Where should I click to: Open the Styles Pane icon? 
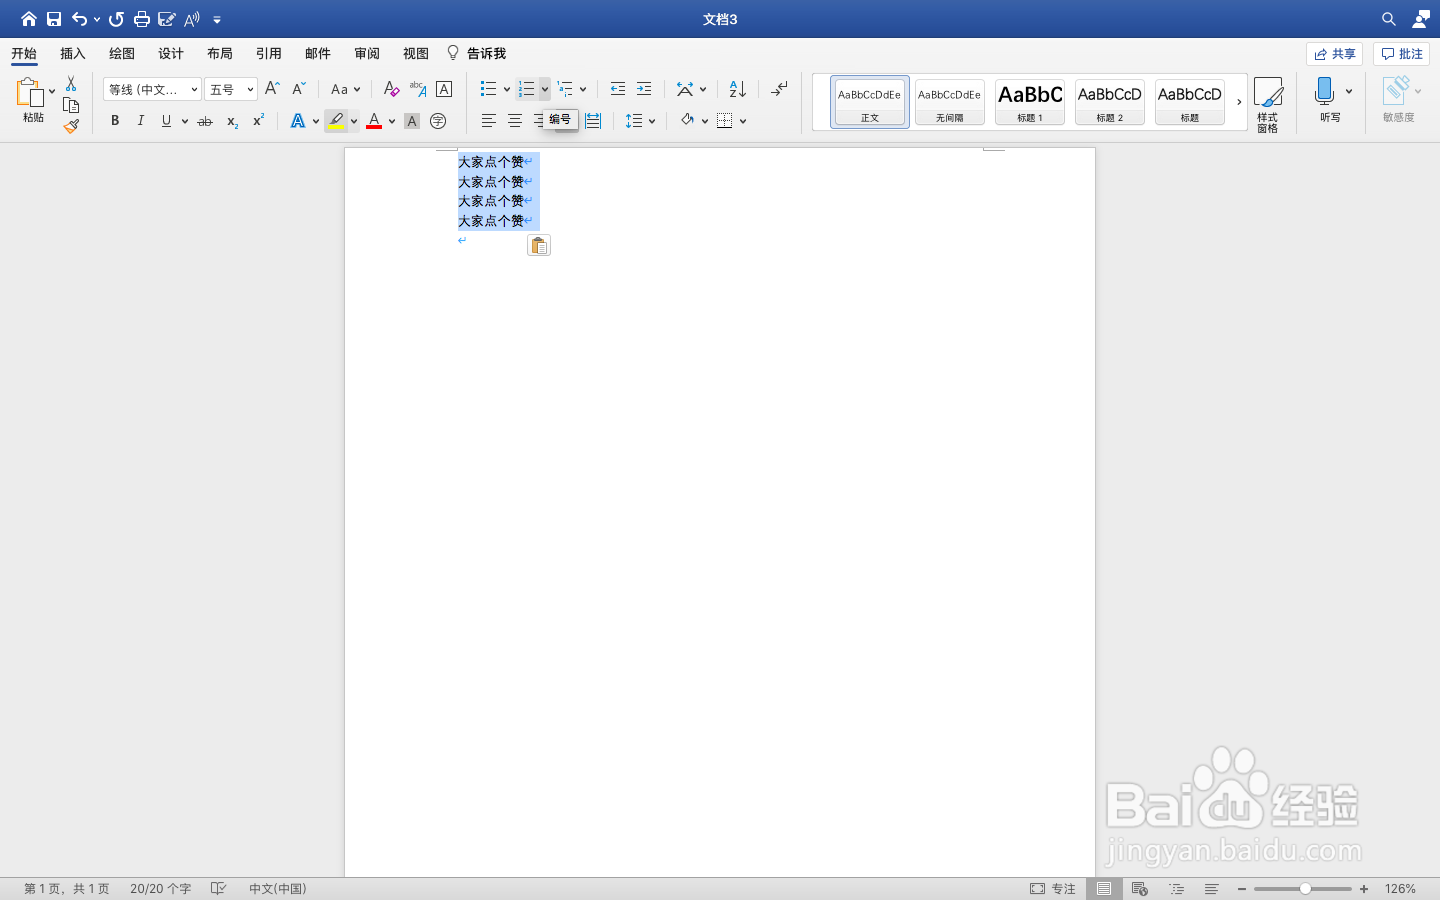pyautogui.click(x=1268, y=104)
